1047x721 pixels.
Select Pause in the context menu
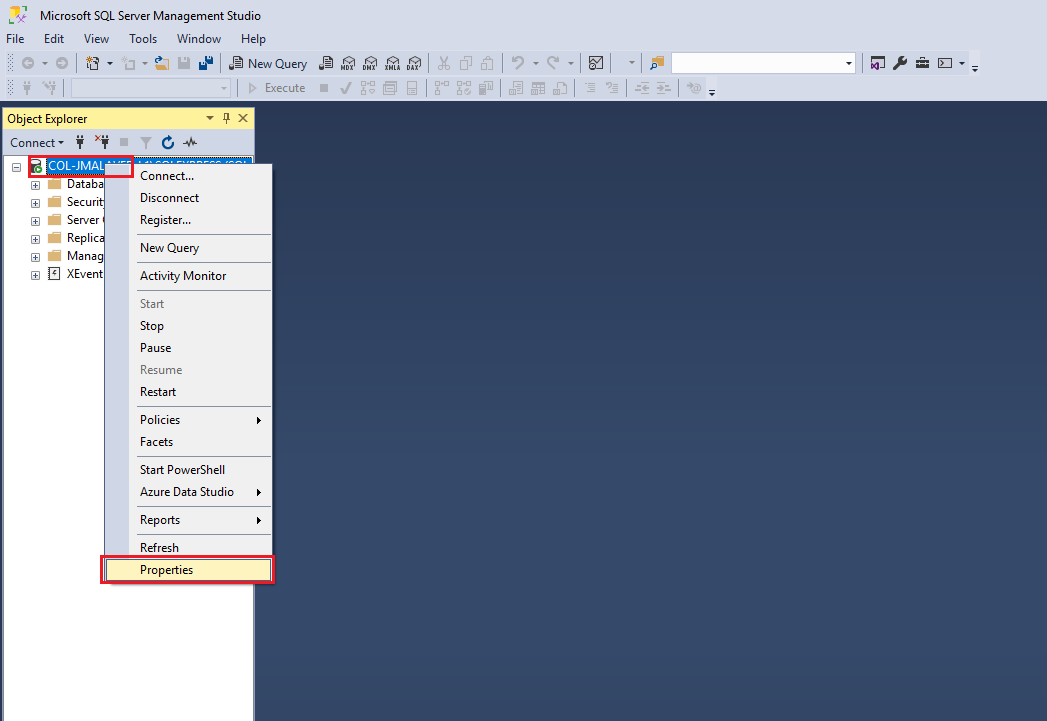click(x=188, y=348)
